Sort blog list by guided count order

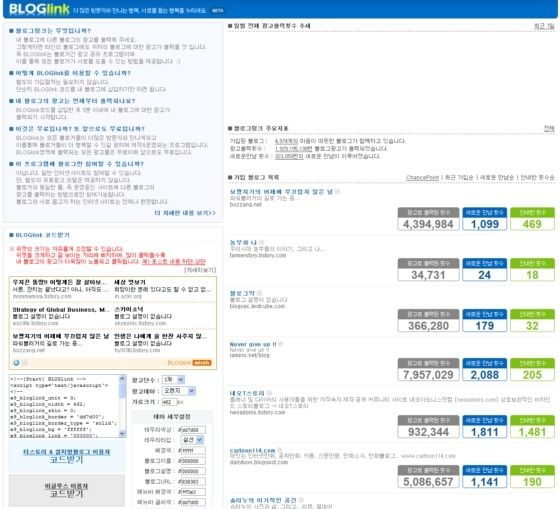tap(537, 178)
